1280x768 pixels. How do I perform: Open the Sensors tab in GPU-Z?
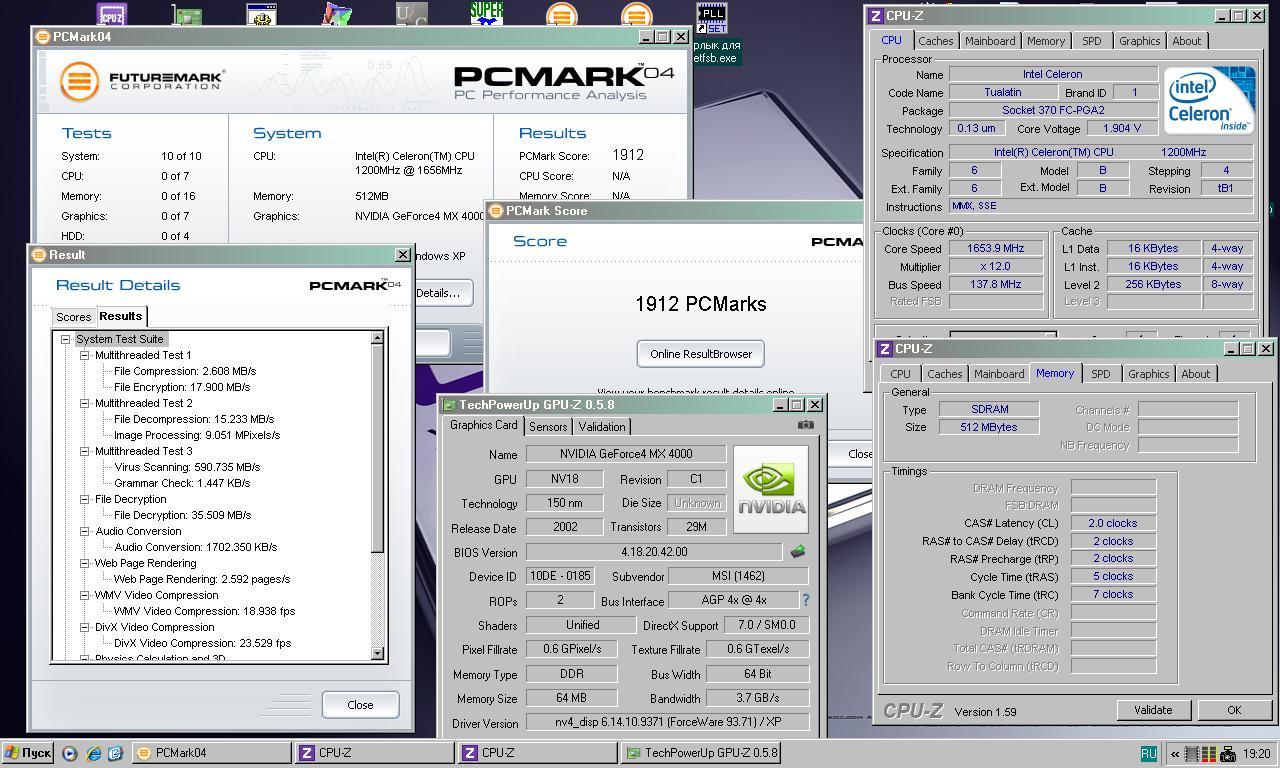[x=548, y=427]
